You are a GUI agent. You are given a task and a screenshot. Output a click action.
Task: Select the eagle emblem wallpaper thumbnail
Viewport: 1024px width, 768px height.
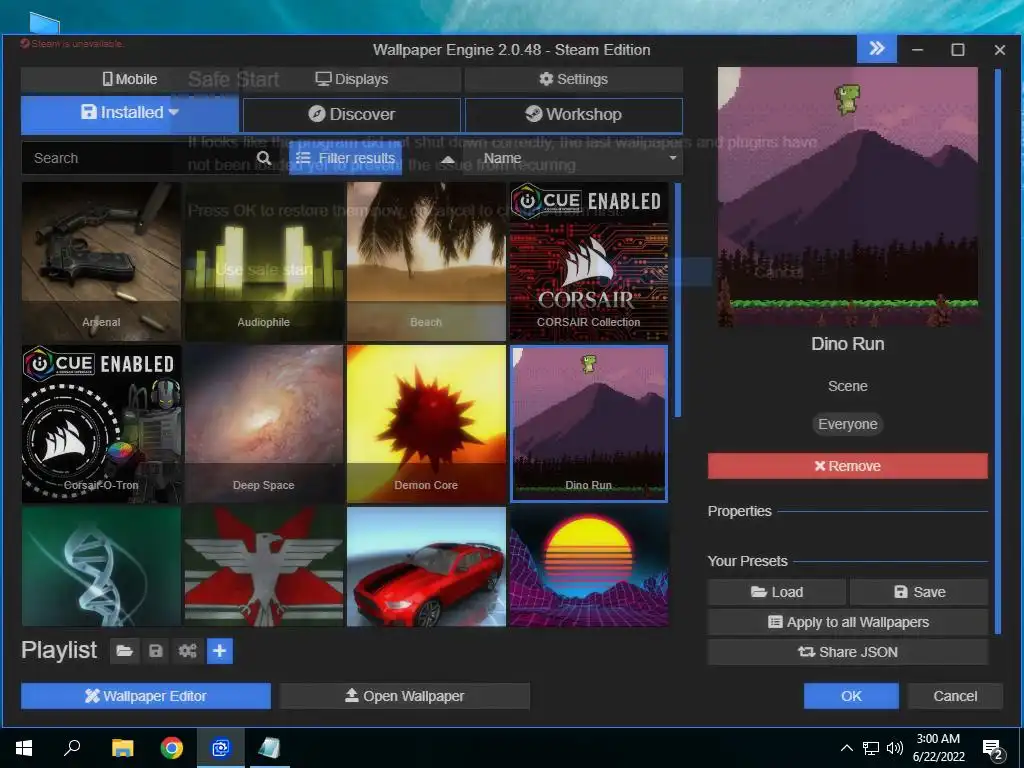(264, 567)
